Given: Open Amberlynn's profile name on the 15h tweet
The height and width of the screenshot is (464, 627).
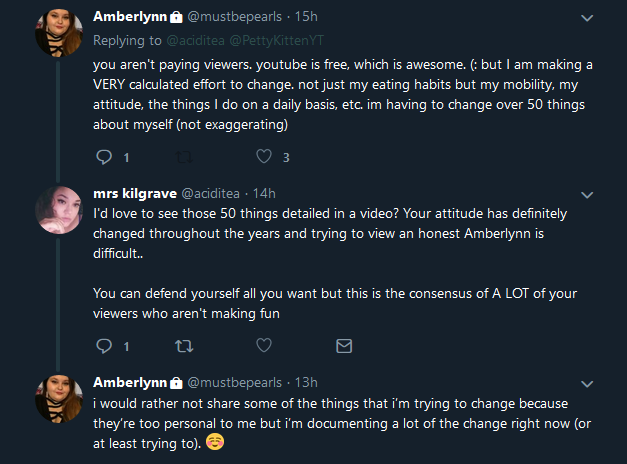Looking at the screenshot, I should pos(130,16).
